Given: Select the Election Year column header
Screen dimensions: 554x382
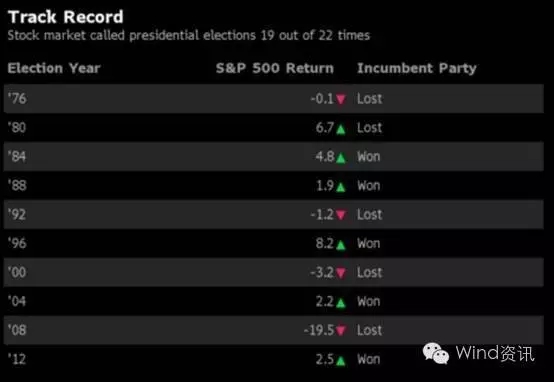Looking at the screenshot, I should pos(54,68).
